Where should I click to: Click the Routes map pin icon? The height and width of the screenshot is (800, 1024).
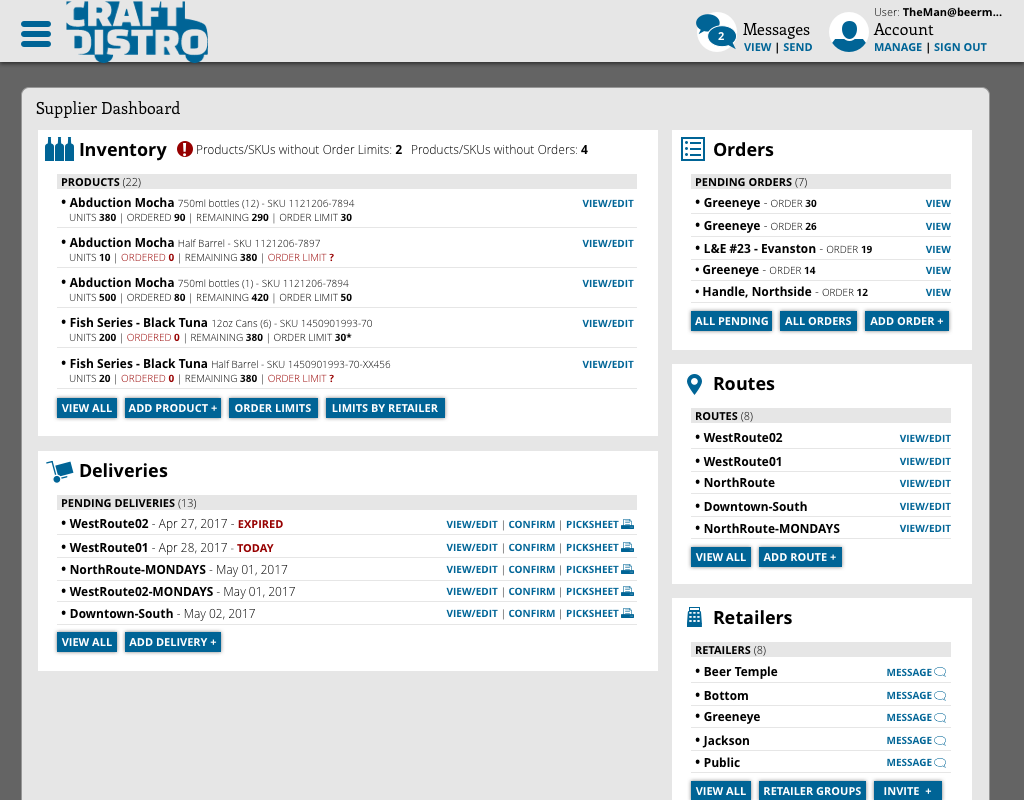coord(695,383)
